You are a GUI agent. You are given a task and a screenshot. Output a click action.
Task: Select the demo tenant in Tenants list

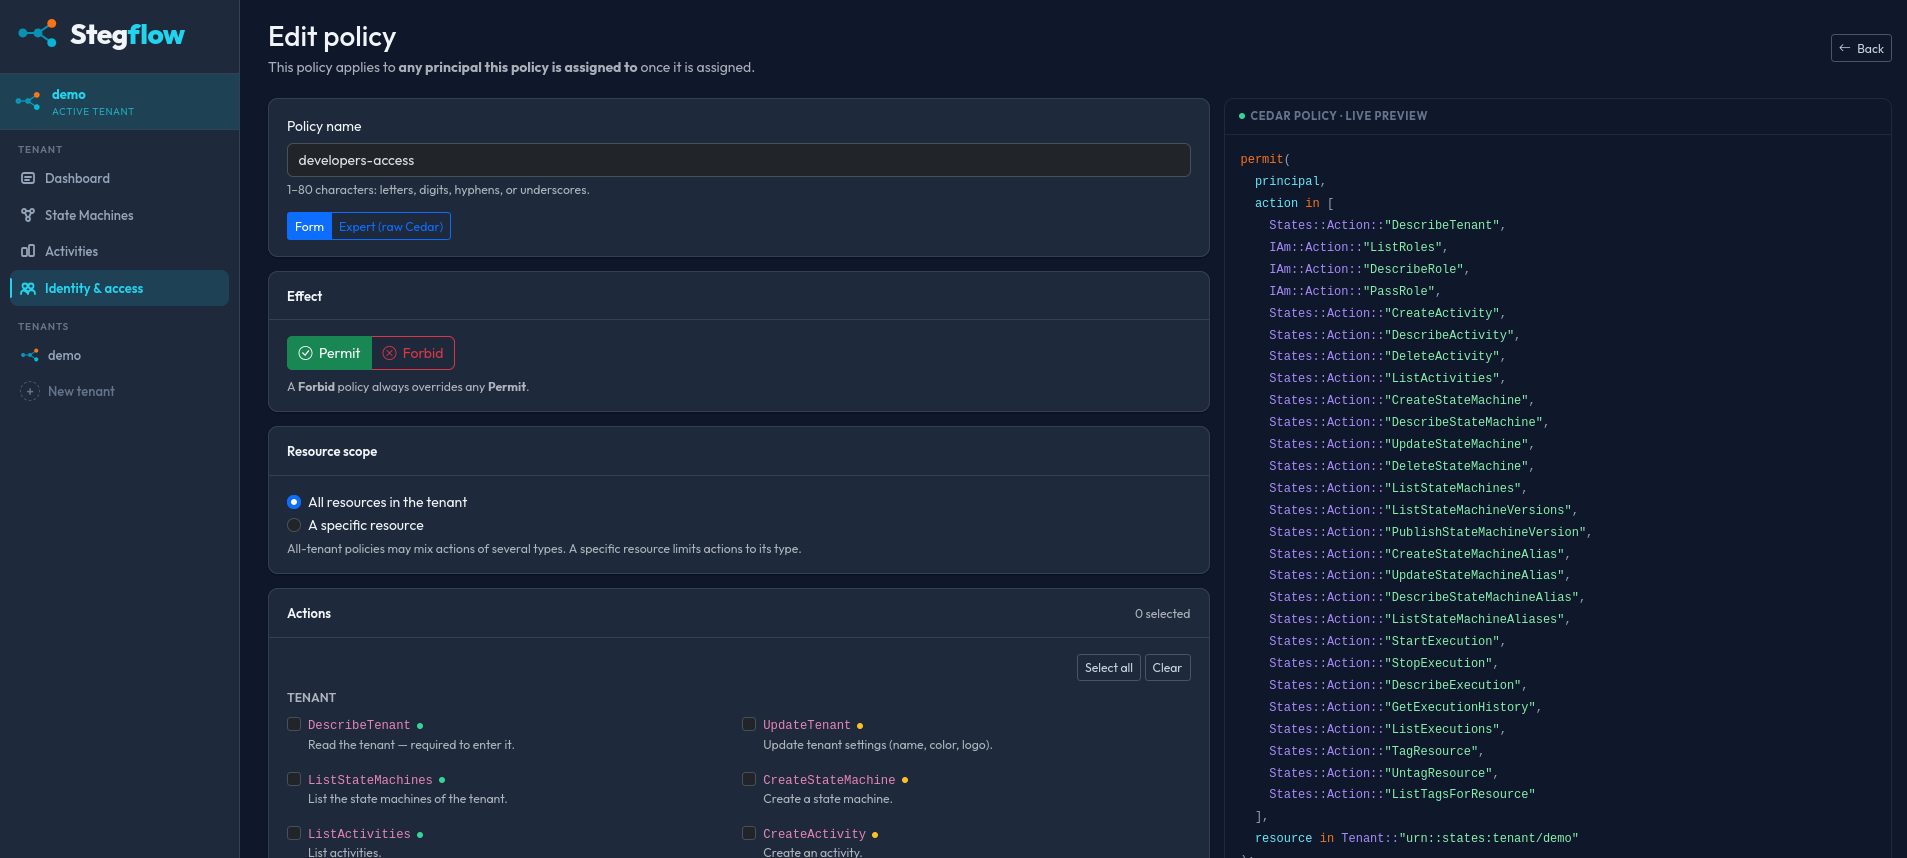119,355
